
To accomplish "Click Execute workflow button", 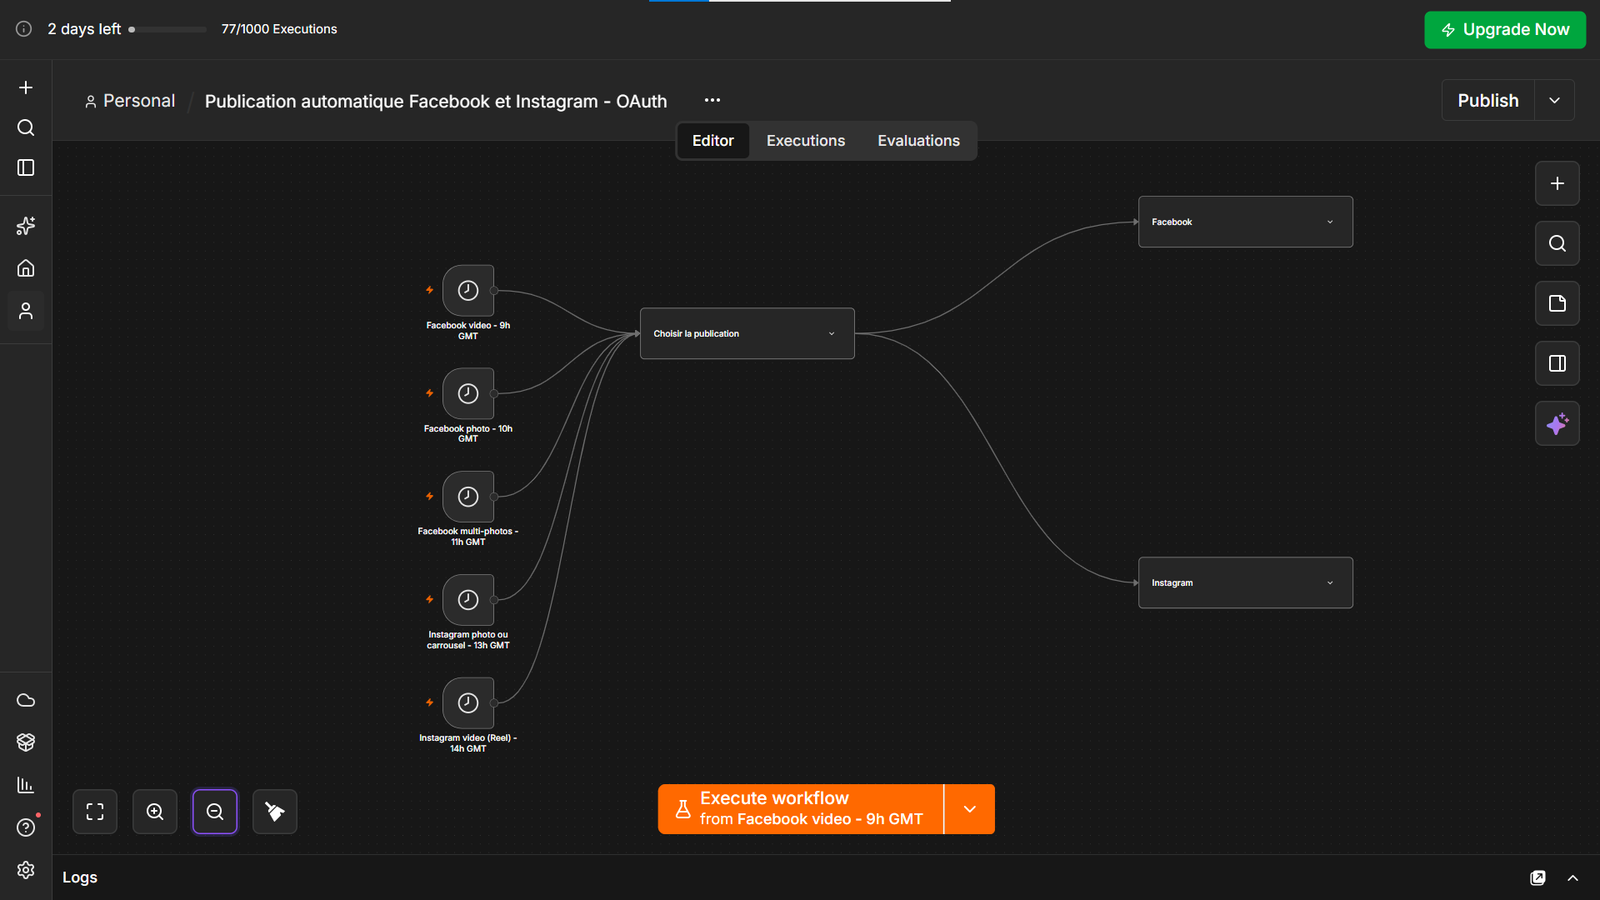I will [x=801, y=809].
